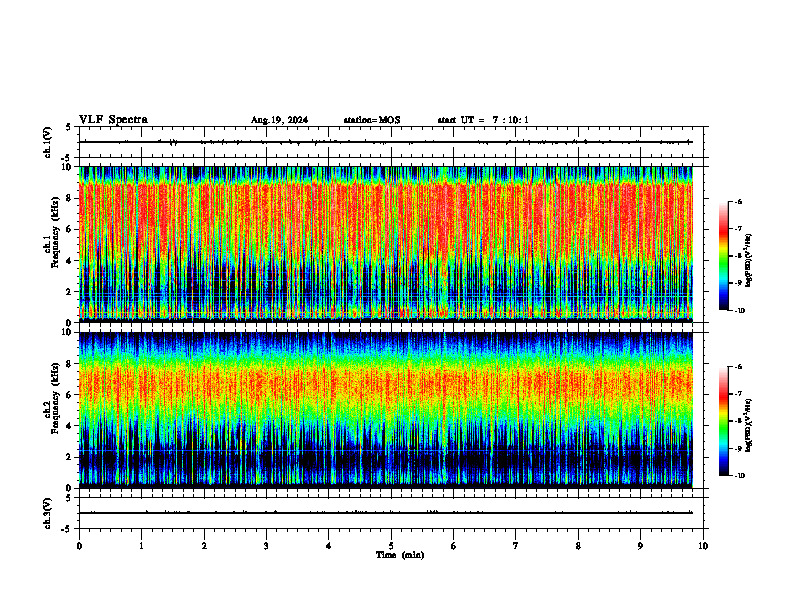Click ch.2 frequency axis tick "8"

point(69,364)
